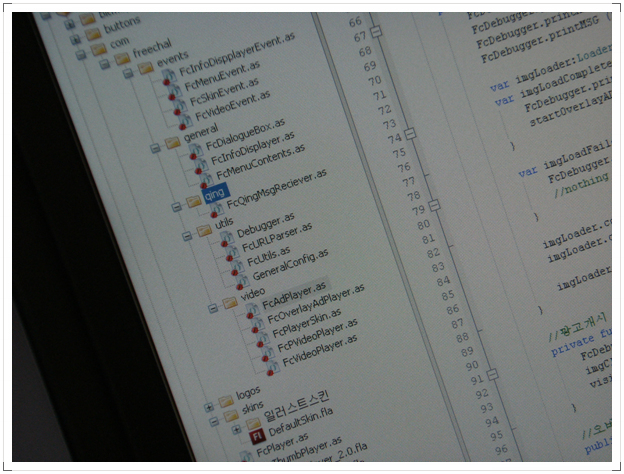The image size is (624, 474).
Task: Collapse the qing folder
Action: (x=176, y=207)
